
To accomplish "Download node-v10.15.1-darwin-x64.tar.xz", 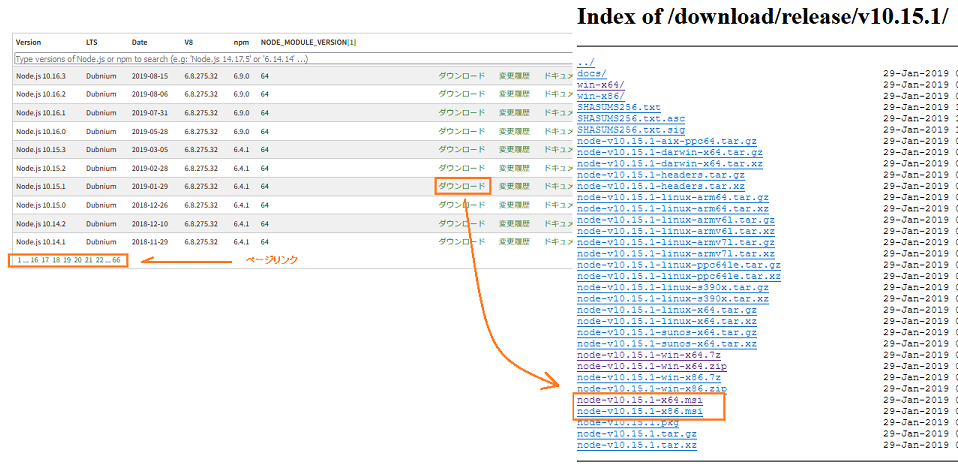I will (x=670, y=164).
